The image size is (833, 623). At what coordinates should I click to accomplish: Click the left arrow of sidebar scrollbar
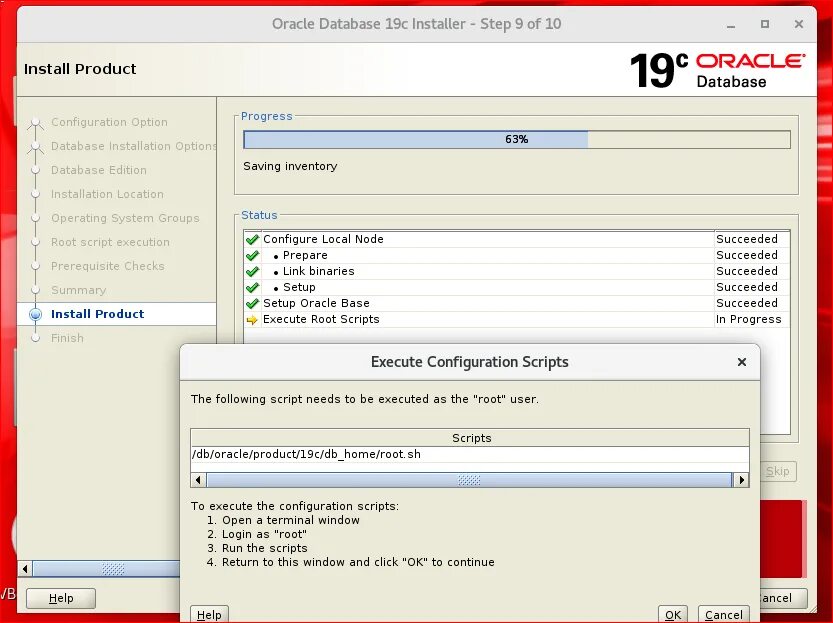pos(25,569)
